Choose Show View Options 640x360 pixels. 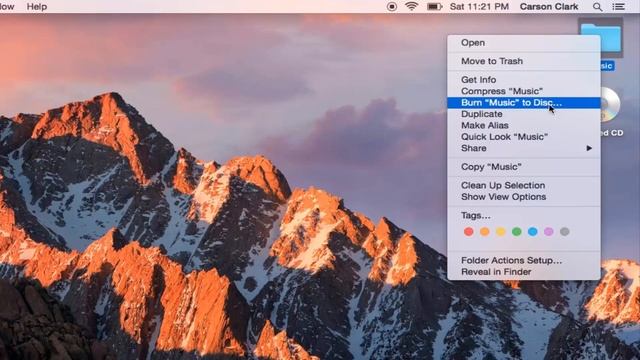click(x=524, y=197)
